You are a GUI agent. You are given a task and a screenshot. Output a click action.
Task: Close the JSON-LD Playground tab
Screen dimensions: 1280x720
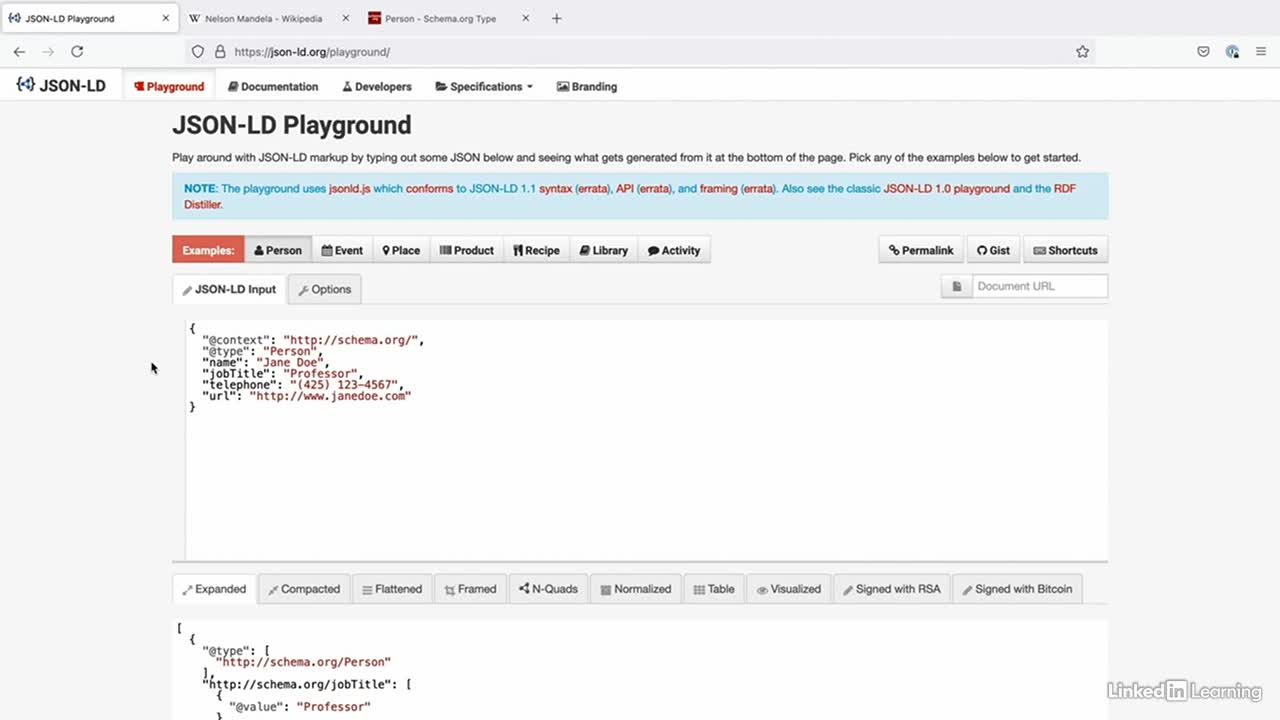(166, 18)
